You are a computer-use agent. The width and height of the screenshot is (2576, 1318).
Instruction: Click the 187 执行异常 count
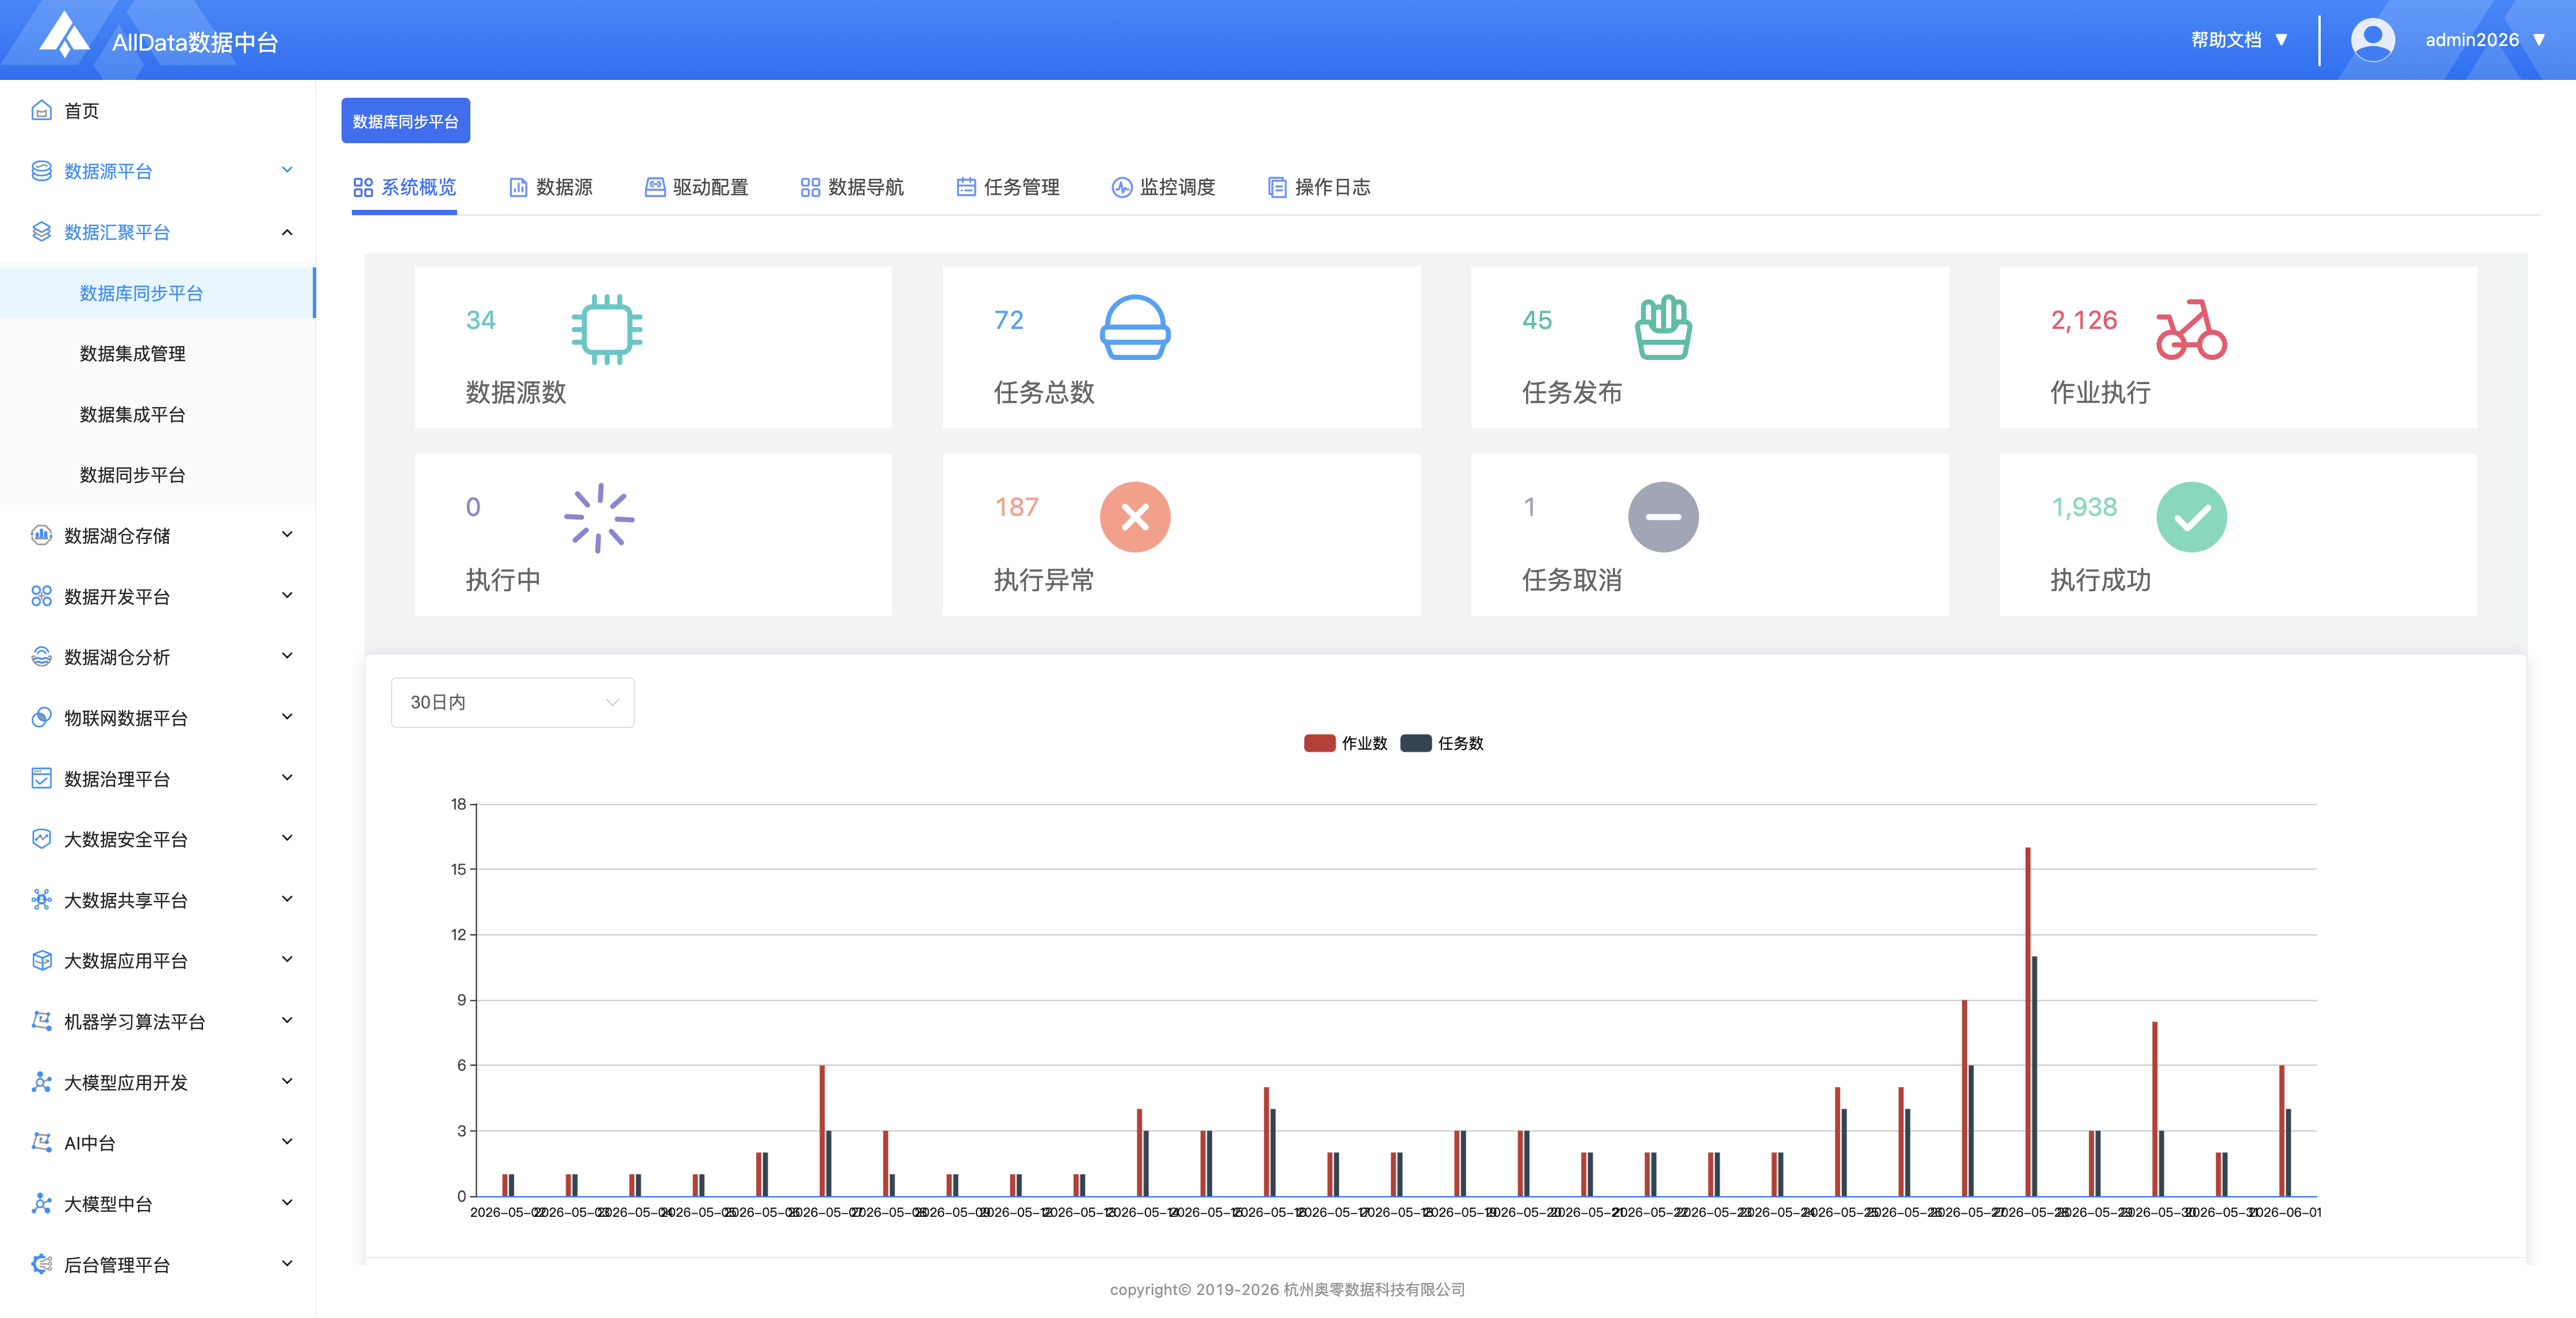point(1016,507)
